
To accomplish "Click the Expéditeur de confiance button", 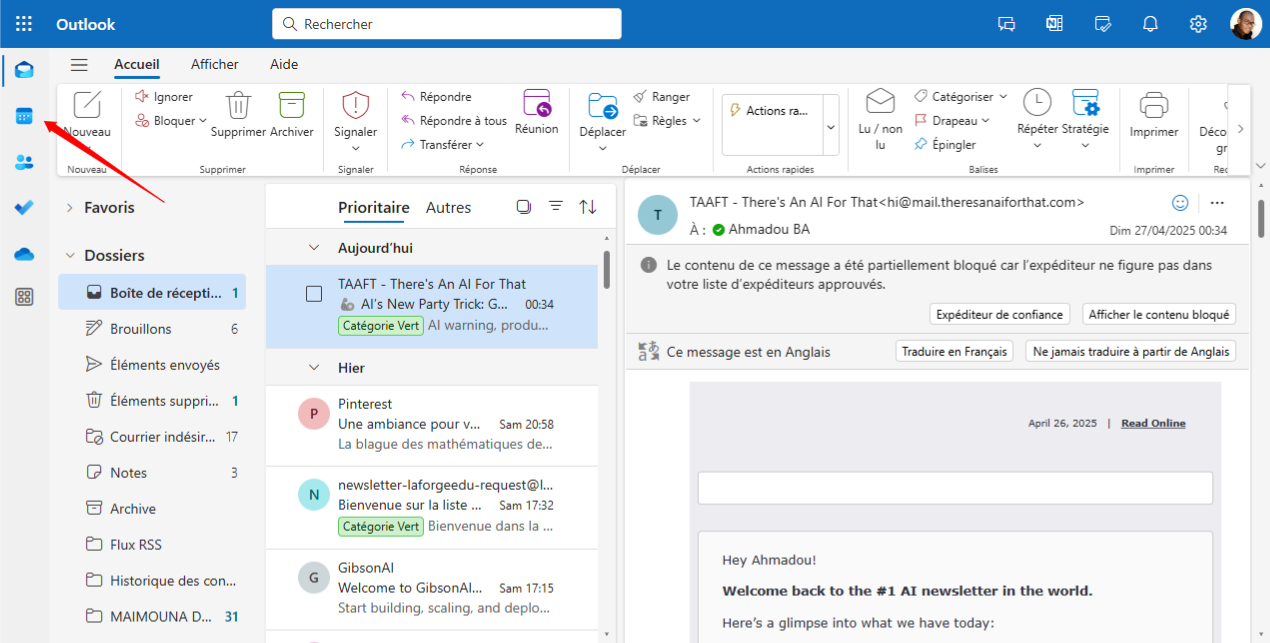I will click(x=999, y=313).
